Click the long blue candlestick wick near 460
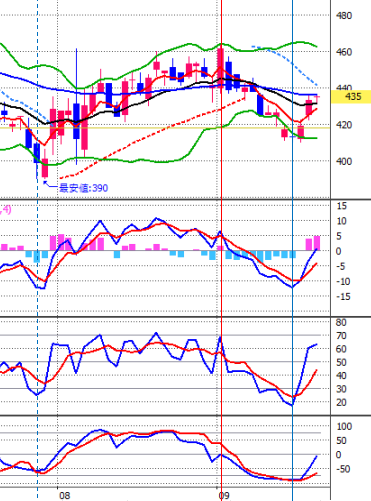The height and width of the screenshot is (501, 371). click(77, 76)
